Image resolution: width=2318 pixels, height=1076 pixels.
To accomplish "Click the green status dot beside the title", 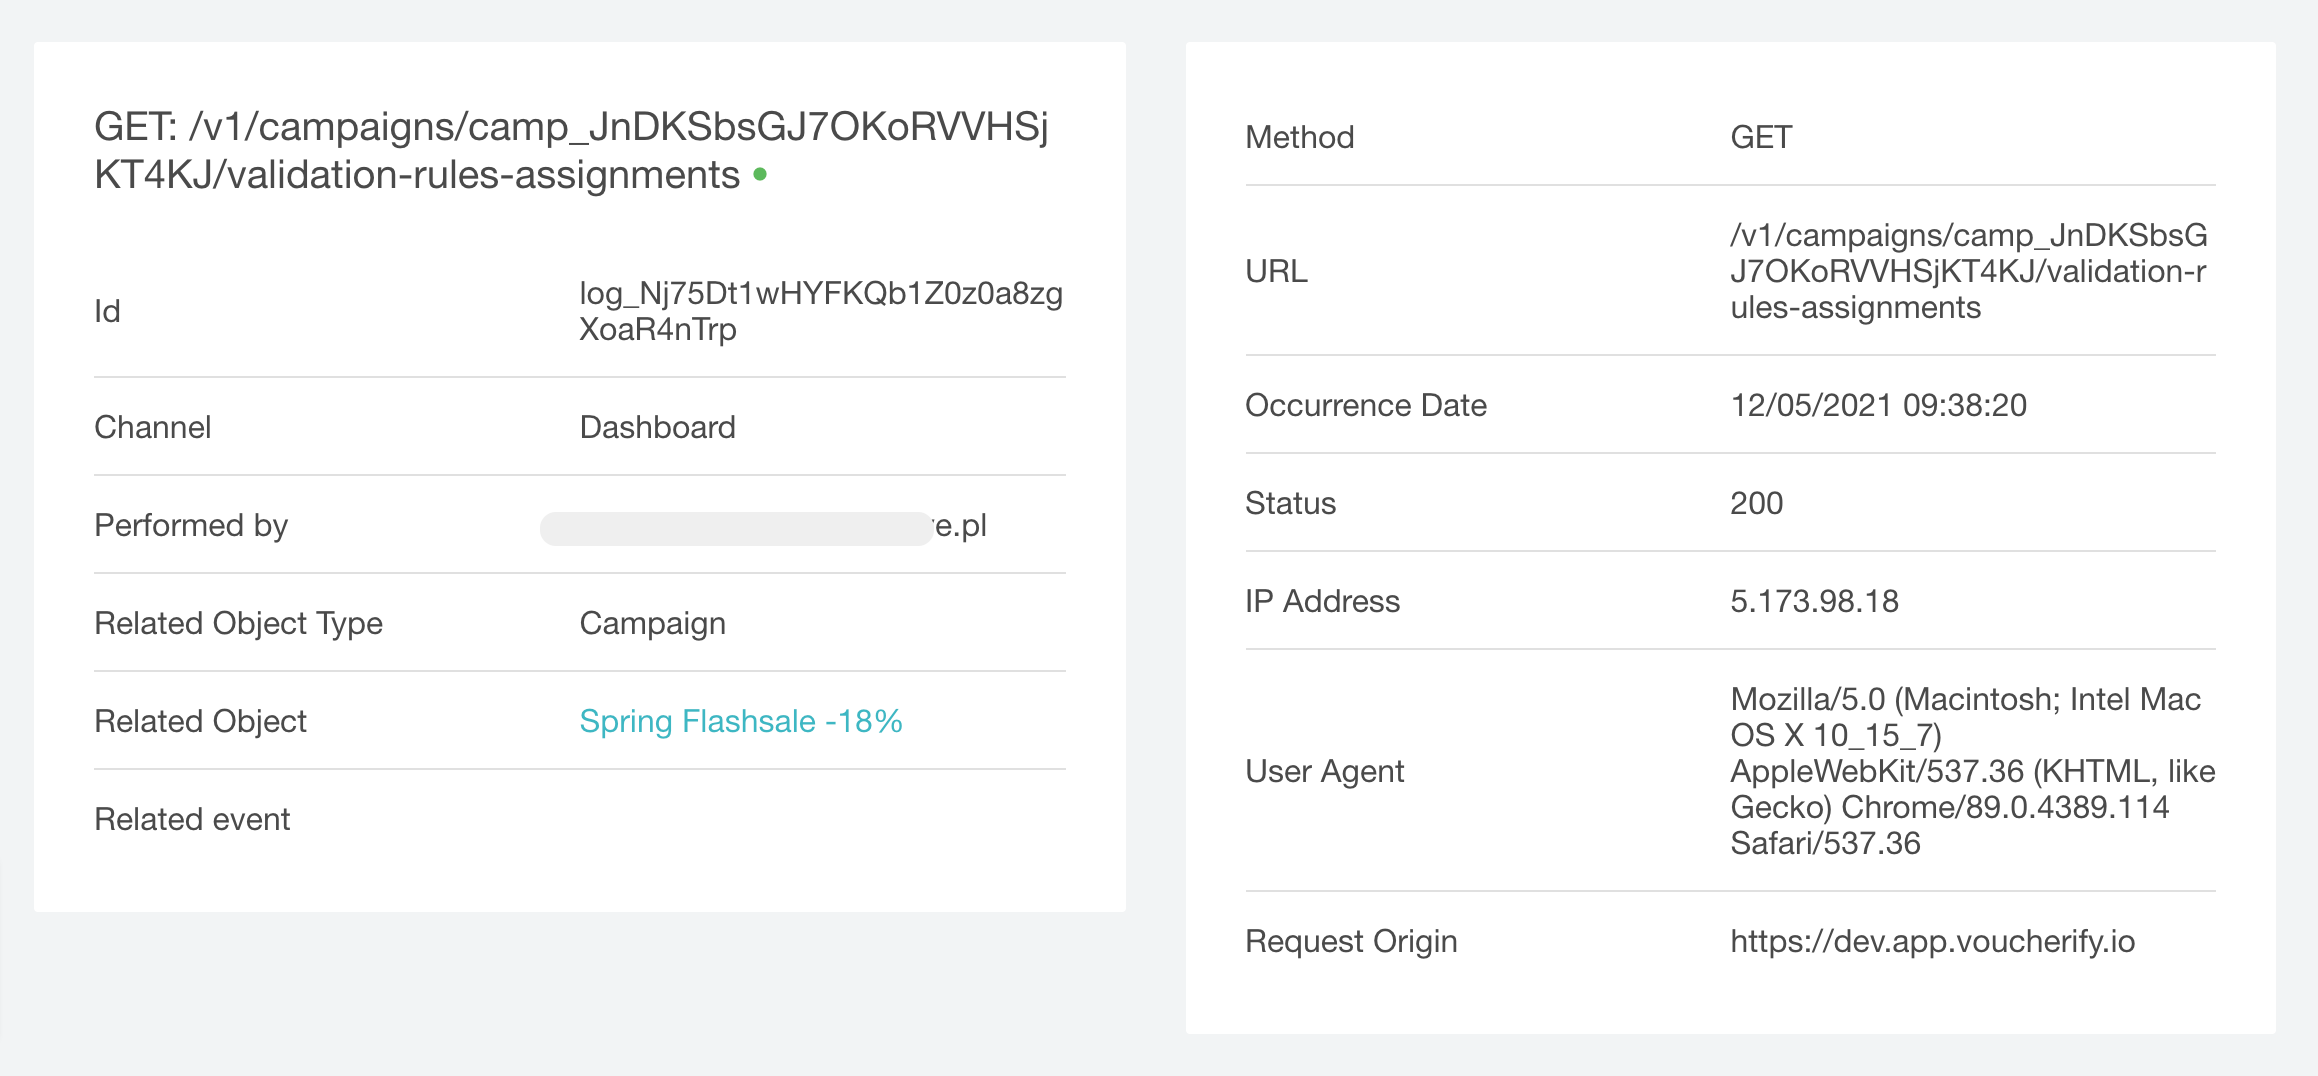I will (x=760, y=175).
